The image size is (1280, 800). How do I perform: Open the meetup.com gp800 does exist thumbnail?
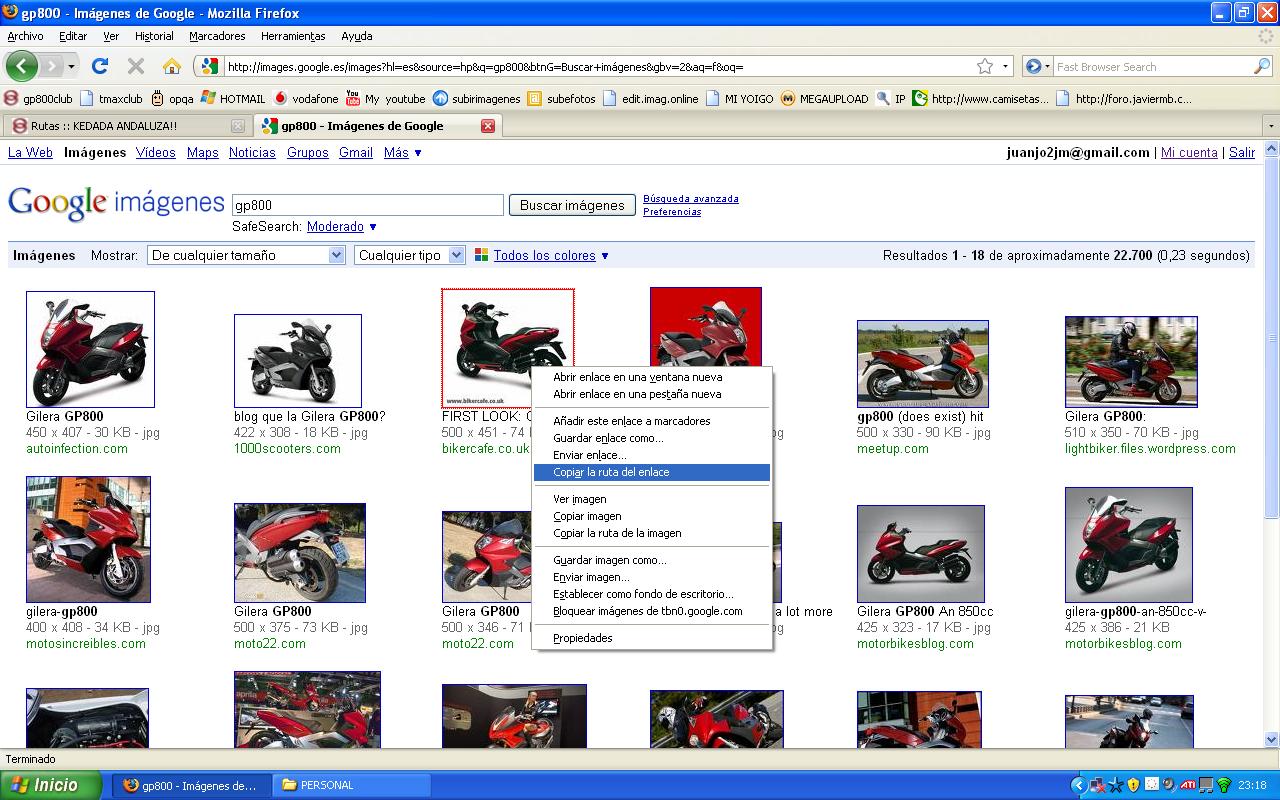click(x=922, y=364)
